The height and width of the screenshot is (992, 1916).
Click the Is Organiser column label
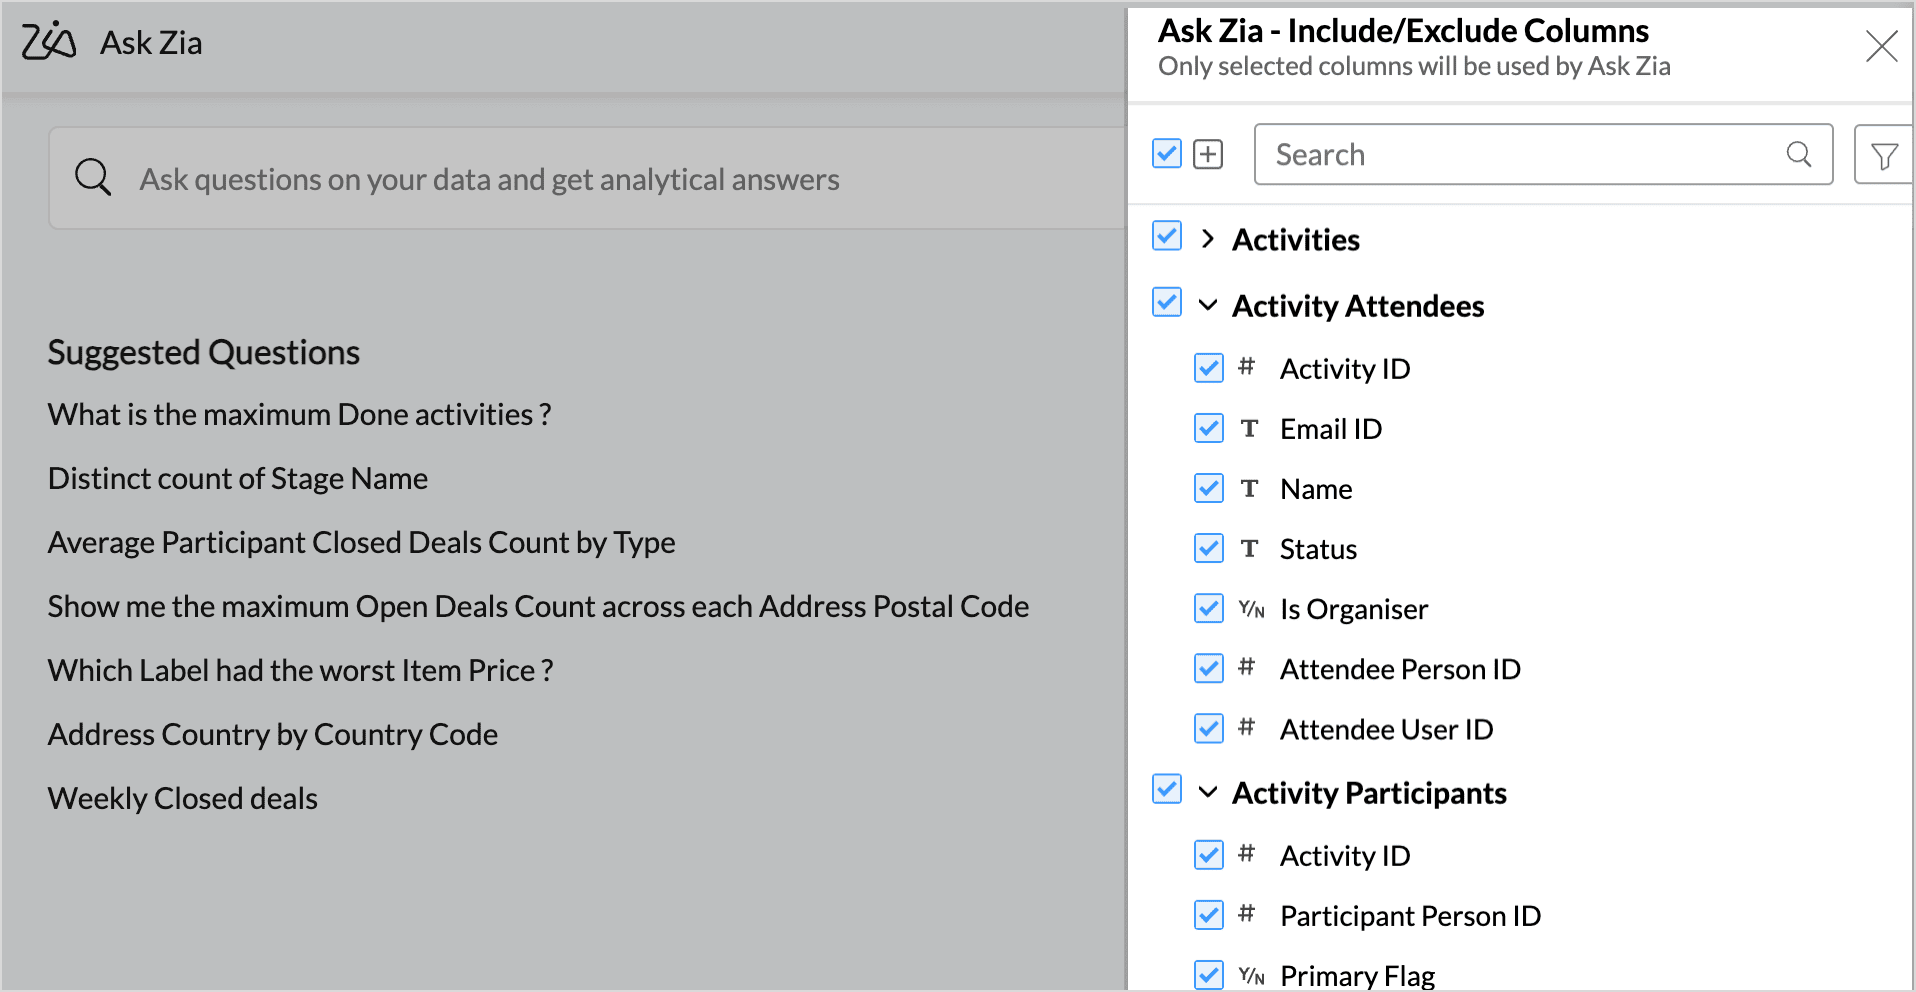click(x=1354, y=608)
